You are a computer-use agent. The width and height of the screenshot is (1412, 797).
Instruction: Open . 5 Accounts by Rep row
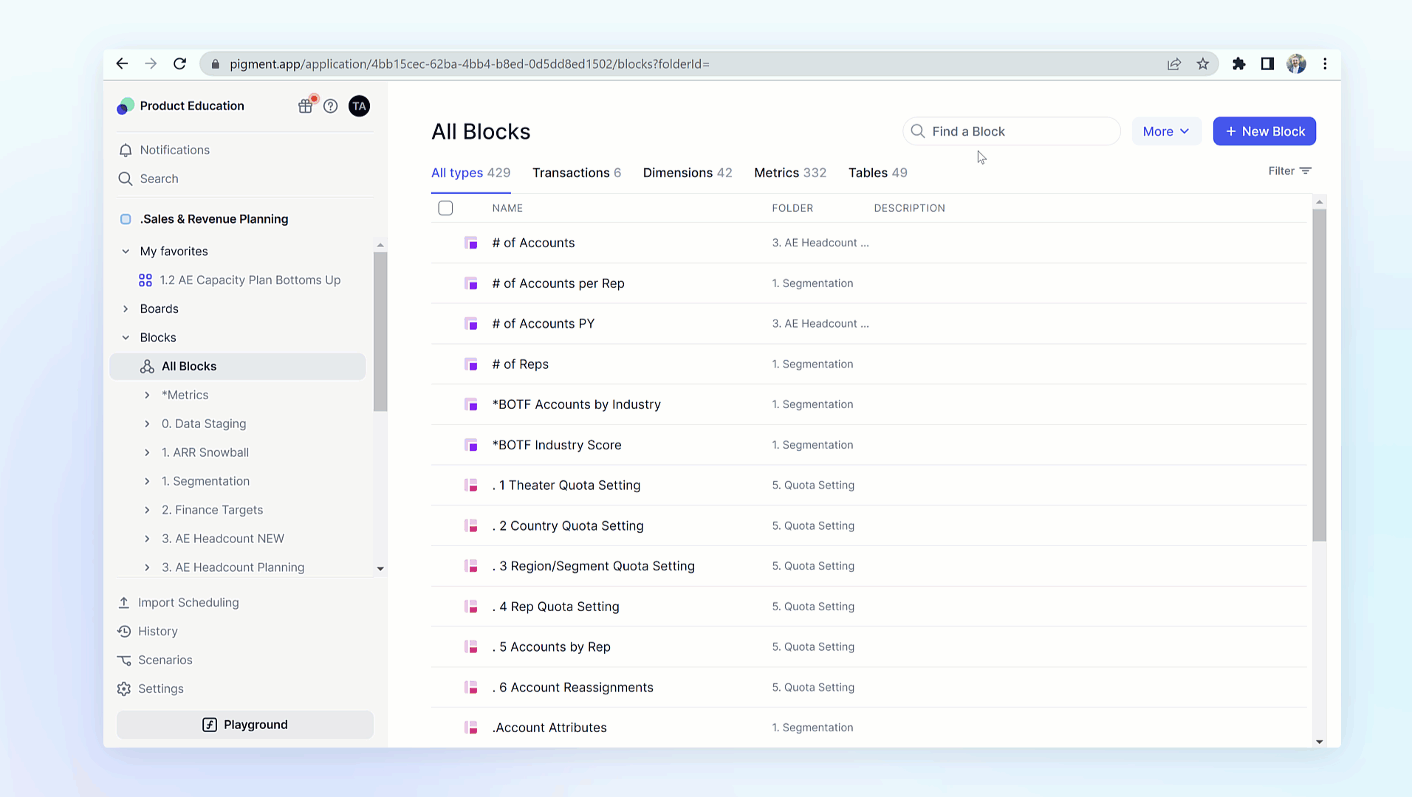(869, 647)
